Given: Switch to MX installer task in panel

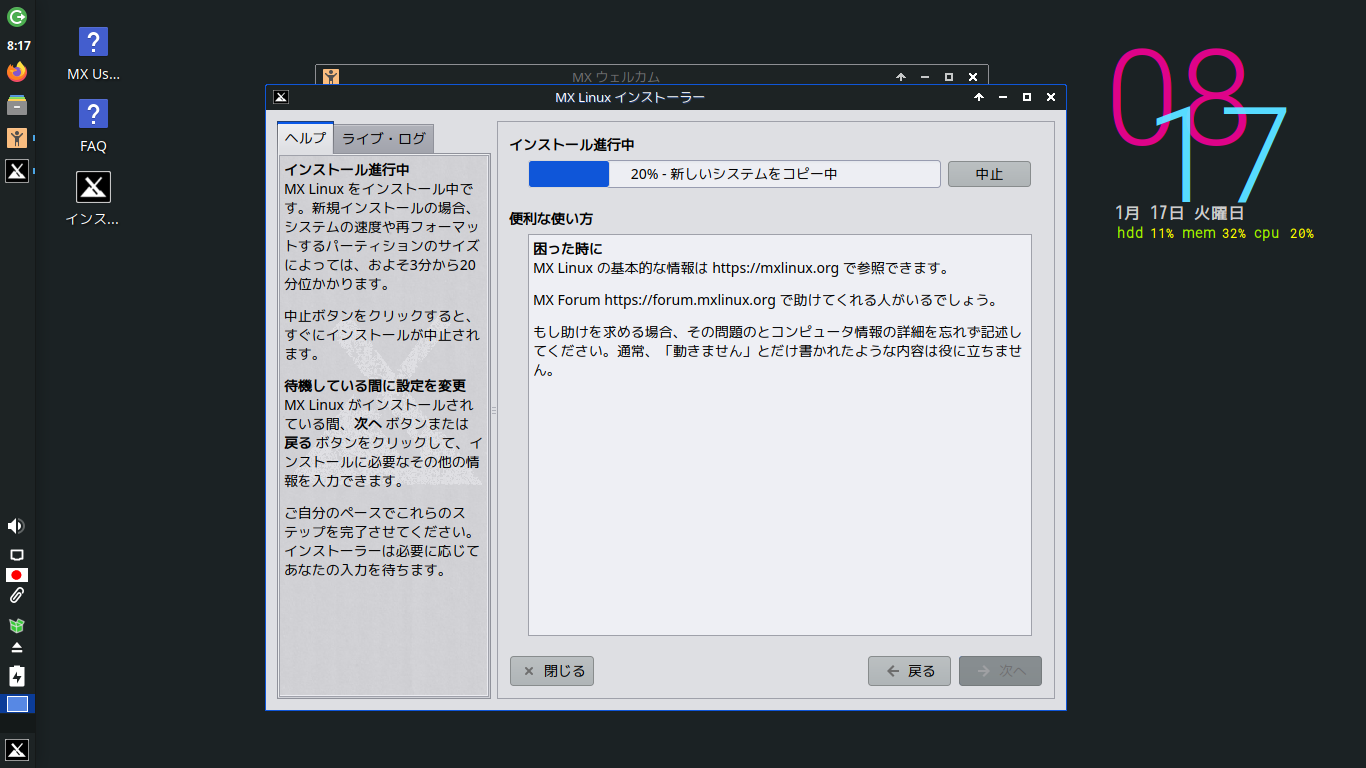Looking at the screenshot, I should pyautogui.click(x=17, y=171).
